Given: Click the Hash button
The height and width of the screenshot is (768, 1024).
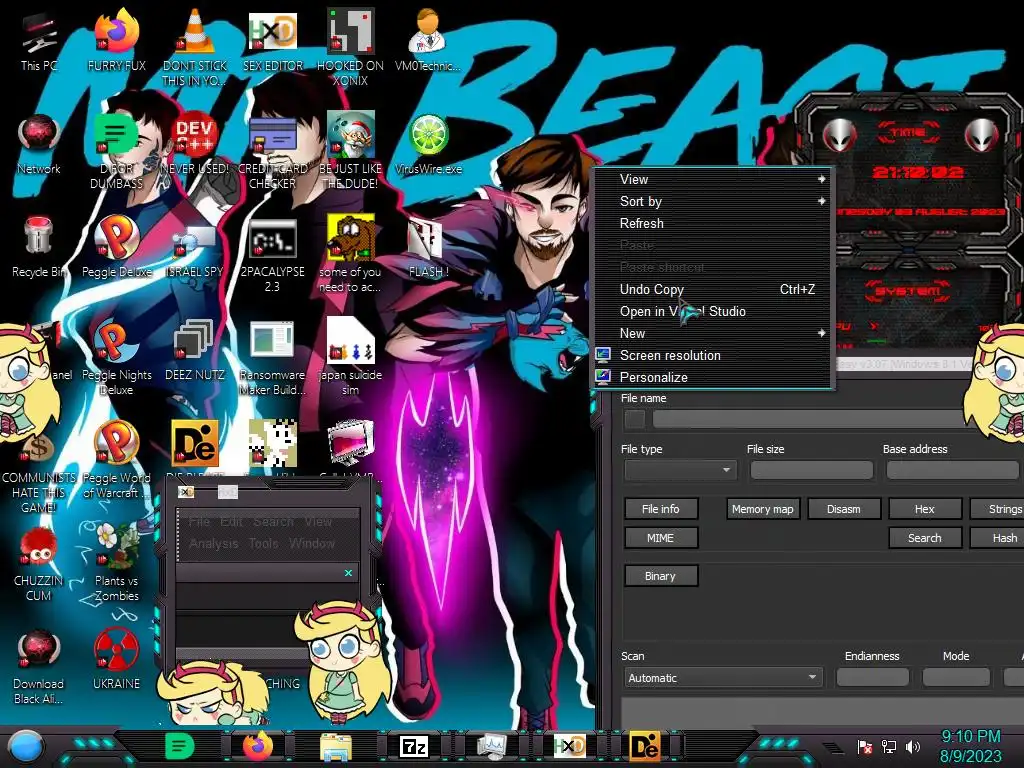Looking at the screenshot, I should coord(997,538).
